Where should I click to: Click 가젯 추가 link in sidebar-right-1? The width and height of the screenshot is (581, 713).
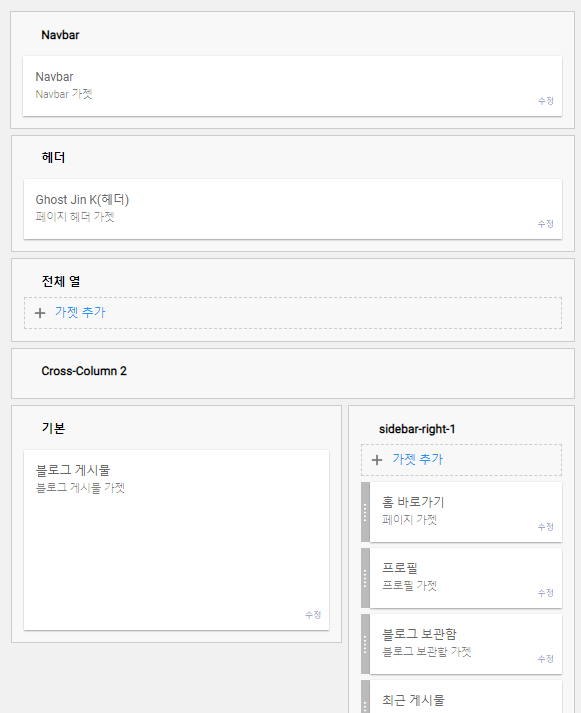point(417,459)
